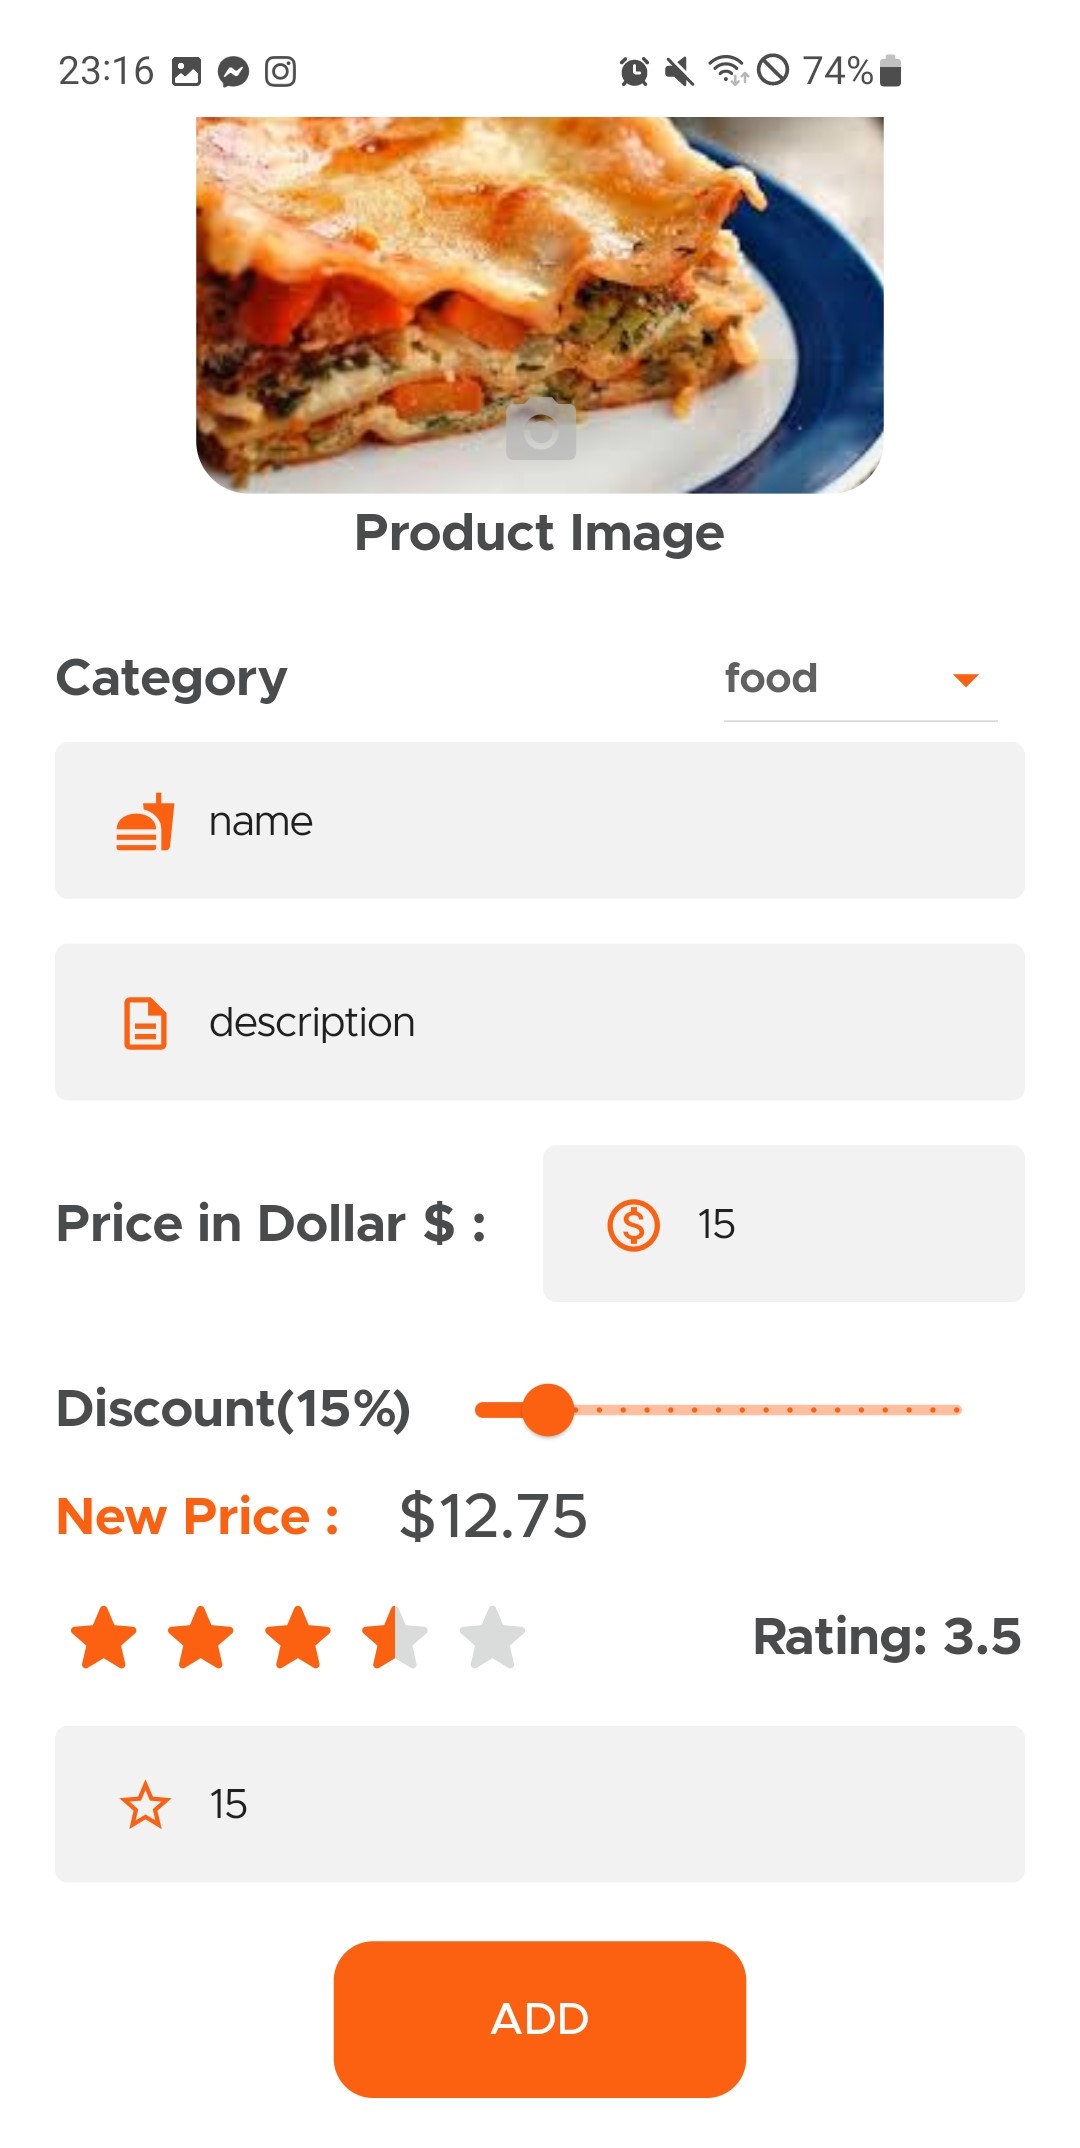Click the document icon beside description
The width and height of the screenshot is (1080, 2148).
pos(145,1023)
